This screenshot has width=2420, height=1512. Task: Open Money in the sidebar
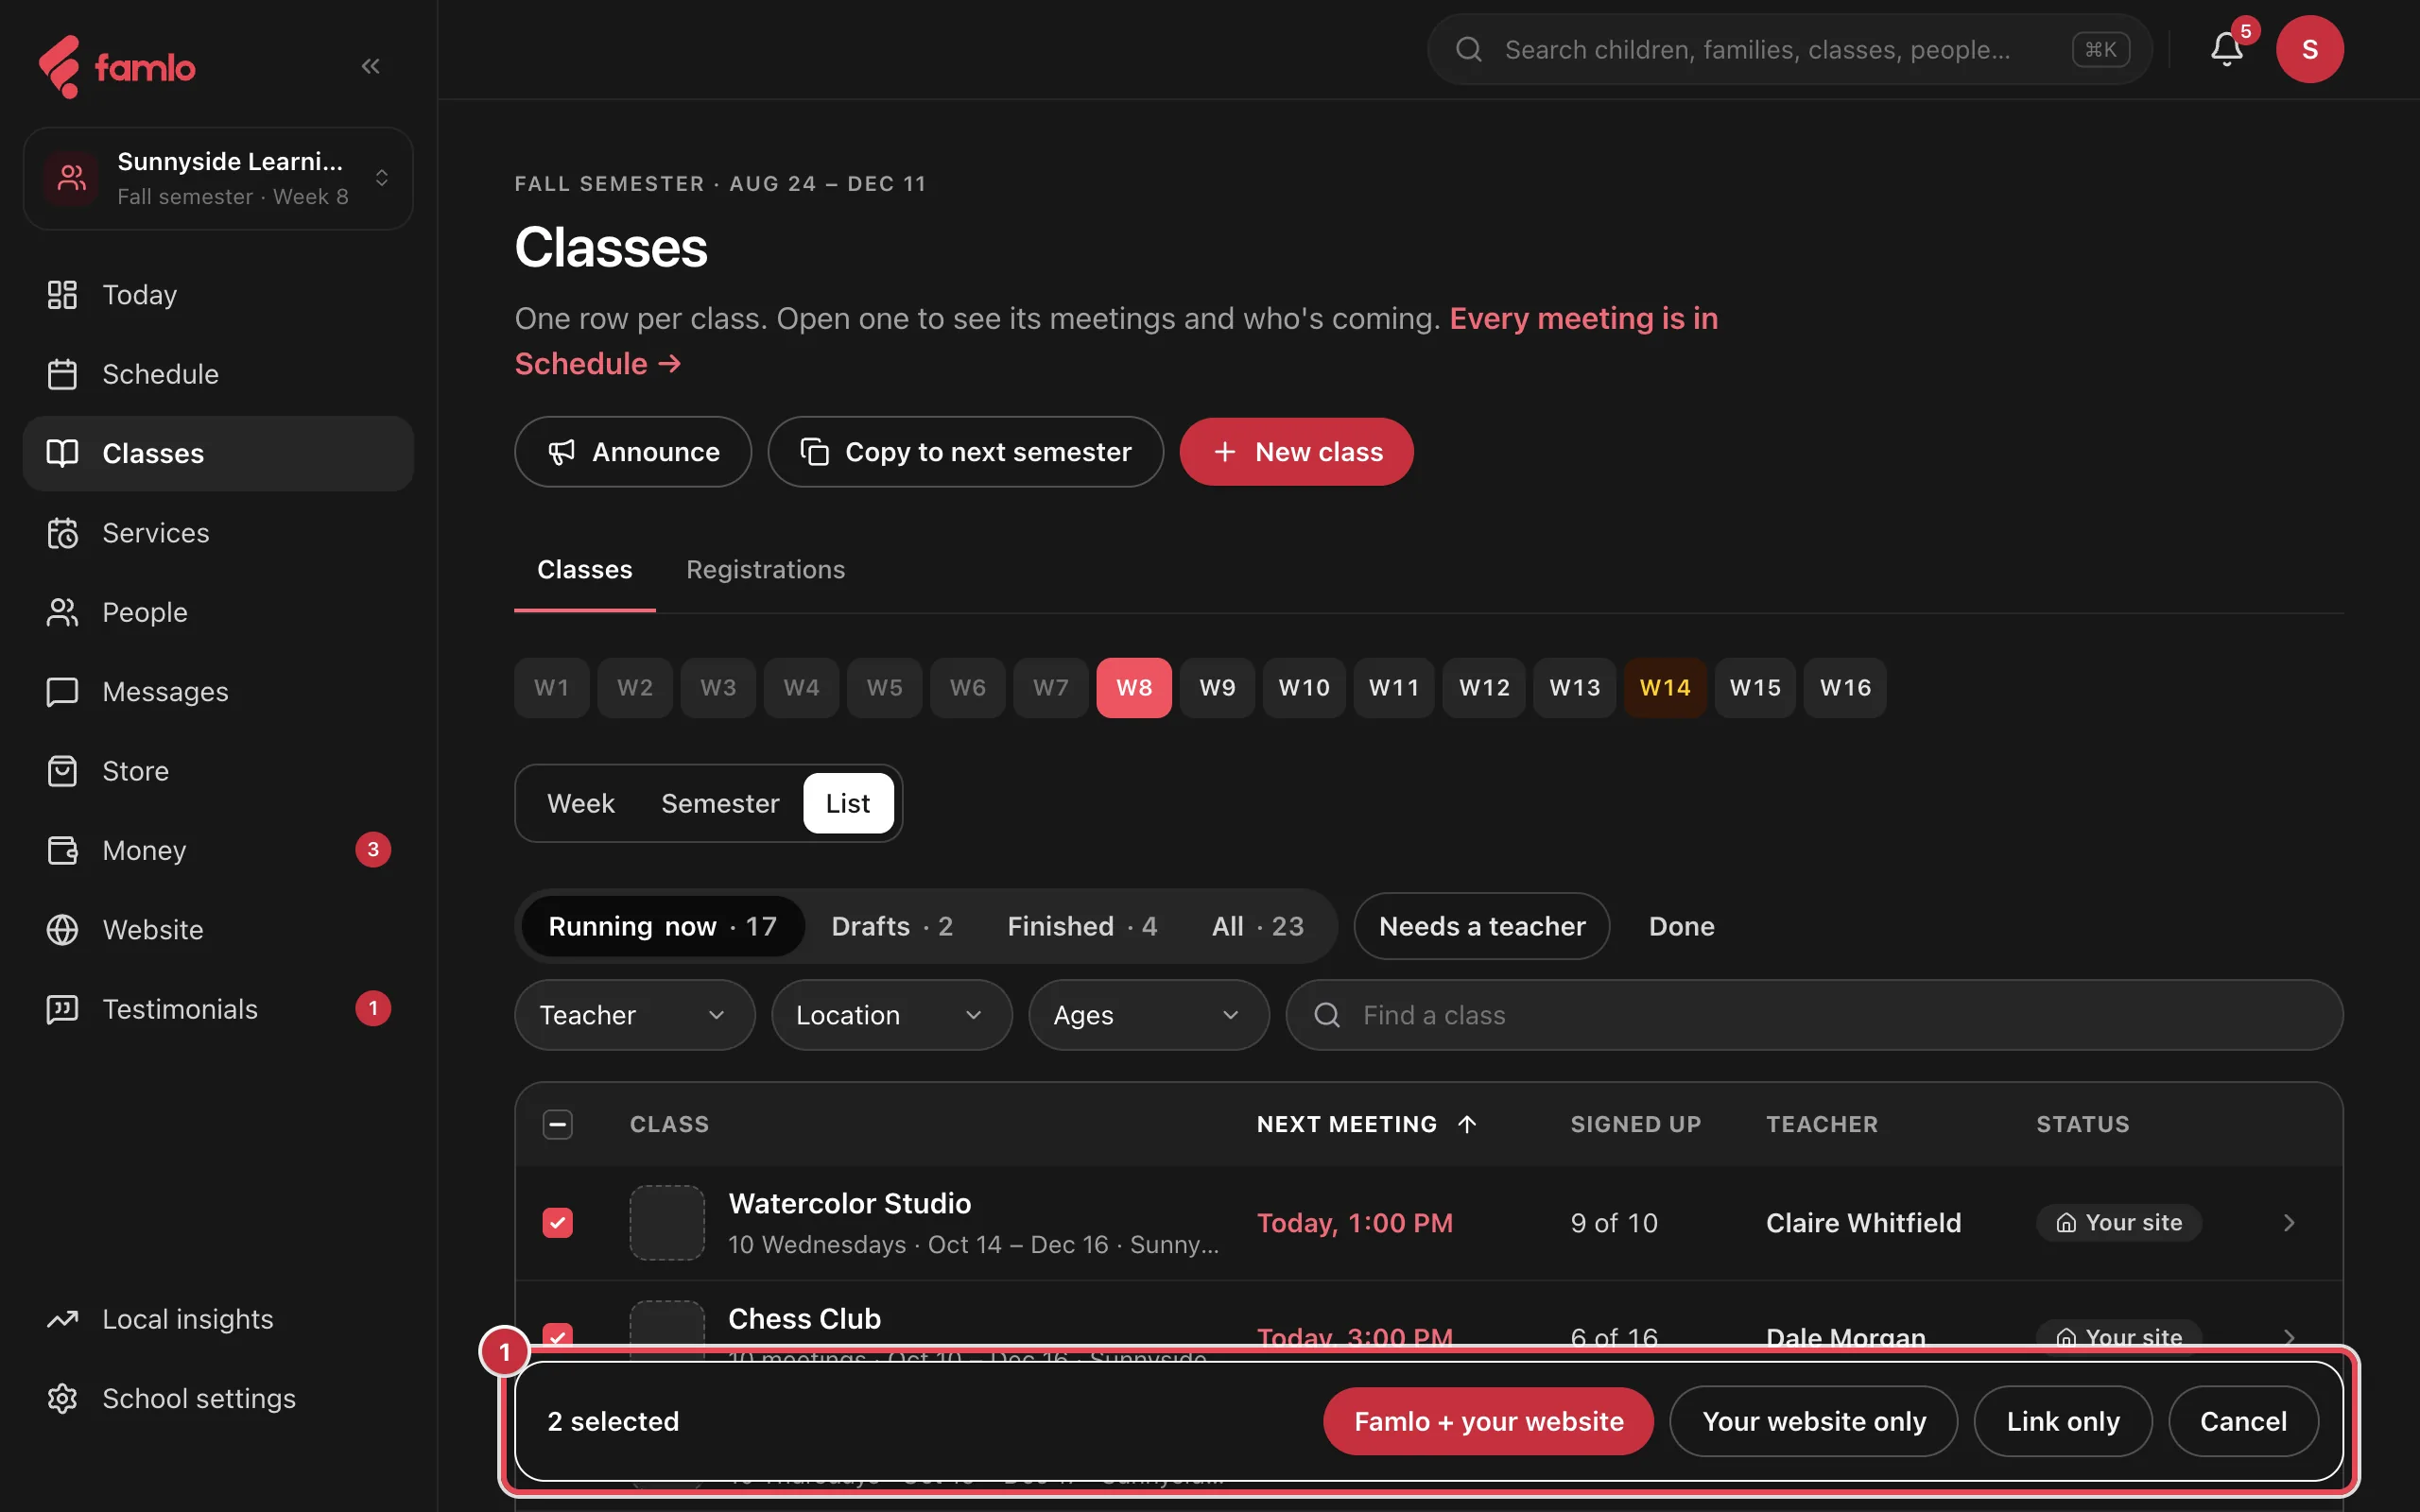218,850
